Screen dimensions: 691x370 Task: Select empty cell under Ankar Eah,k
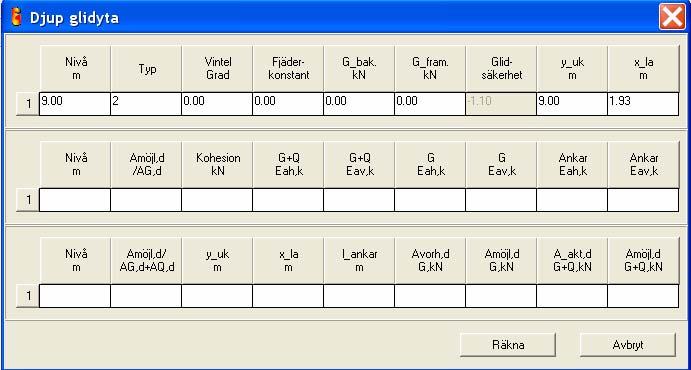(572, 200)
